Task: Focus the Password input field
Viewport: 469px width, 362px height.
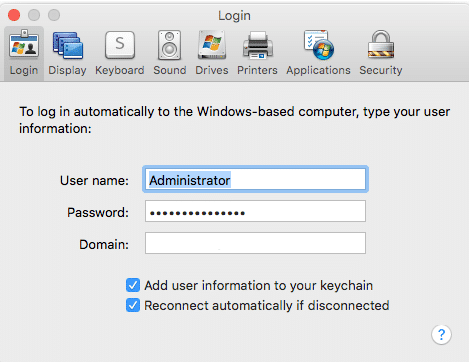Action: click(x=255, y=211)
